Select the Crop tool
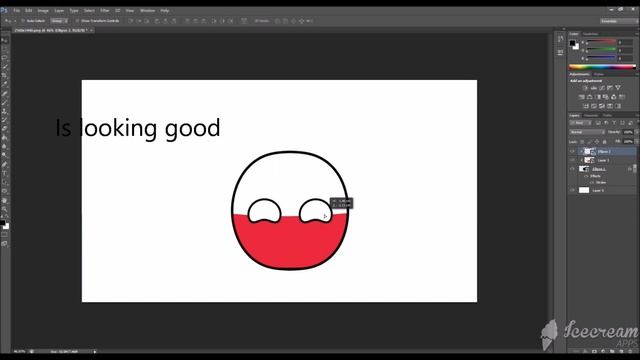Image resolution: width=640 pixels, height=360 pixels. click(4, 76)
